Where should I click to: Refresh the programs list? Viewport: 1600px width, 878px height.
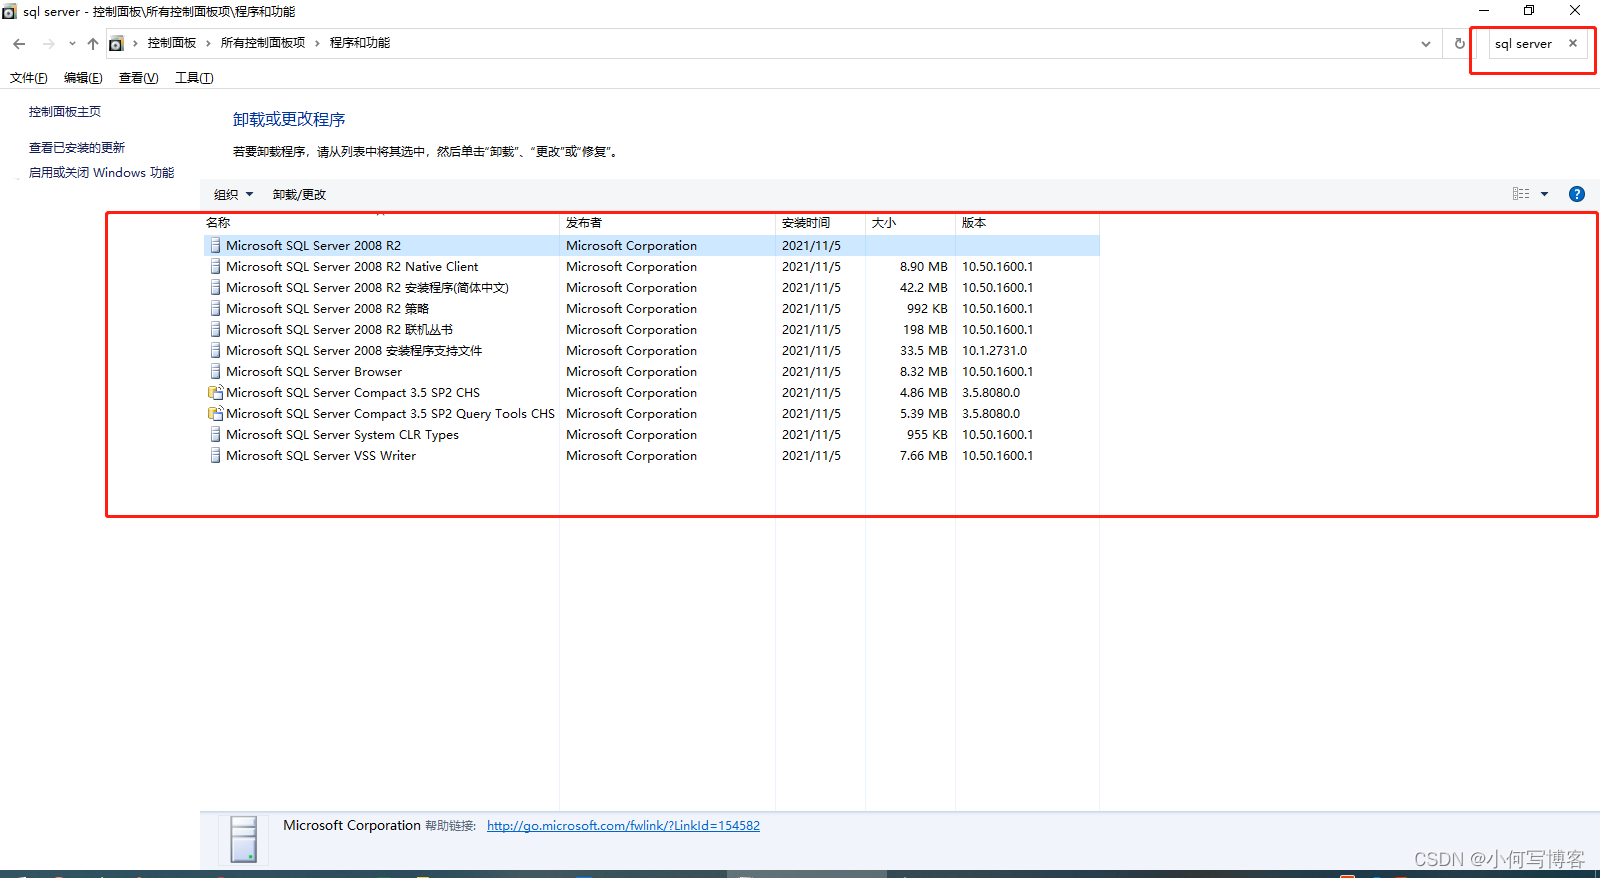[1460, 43]
